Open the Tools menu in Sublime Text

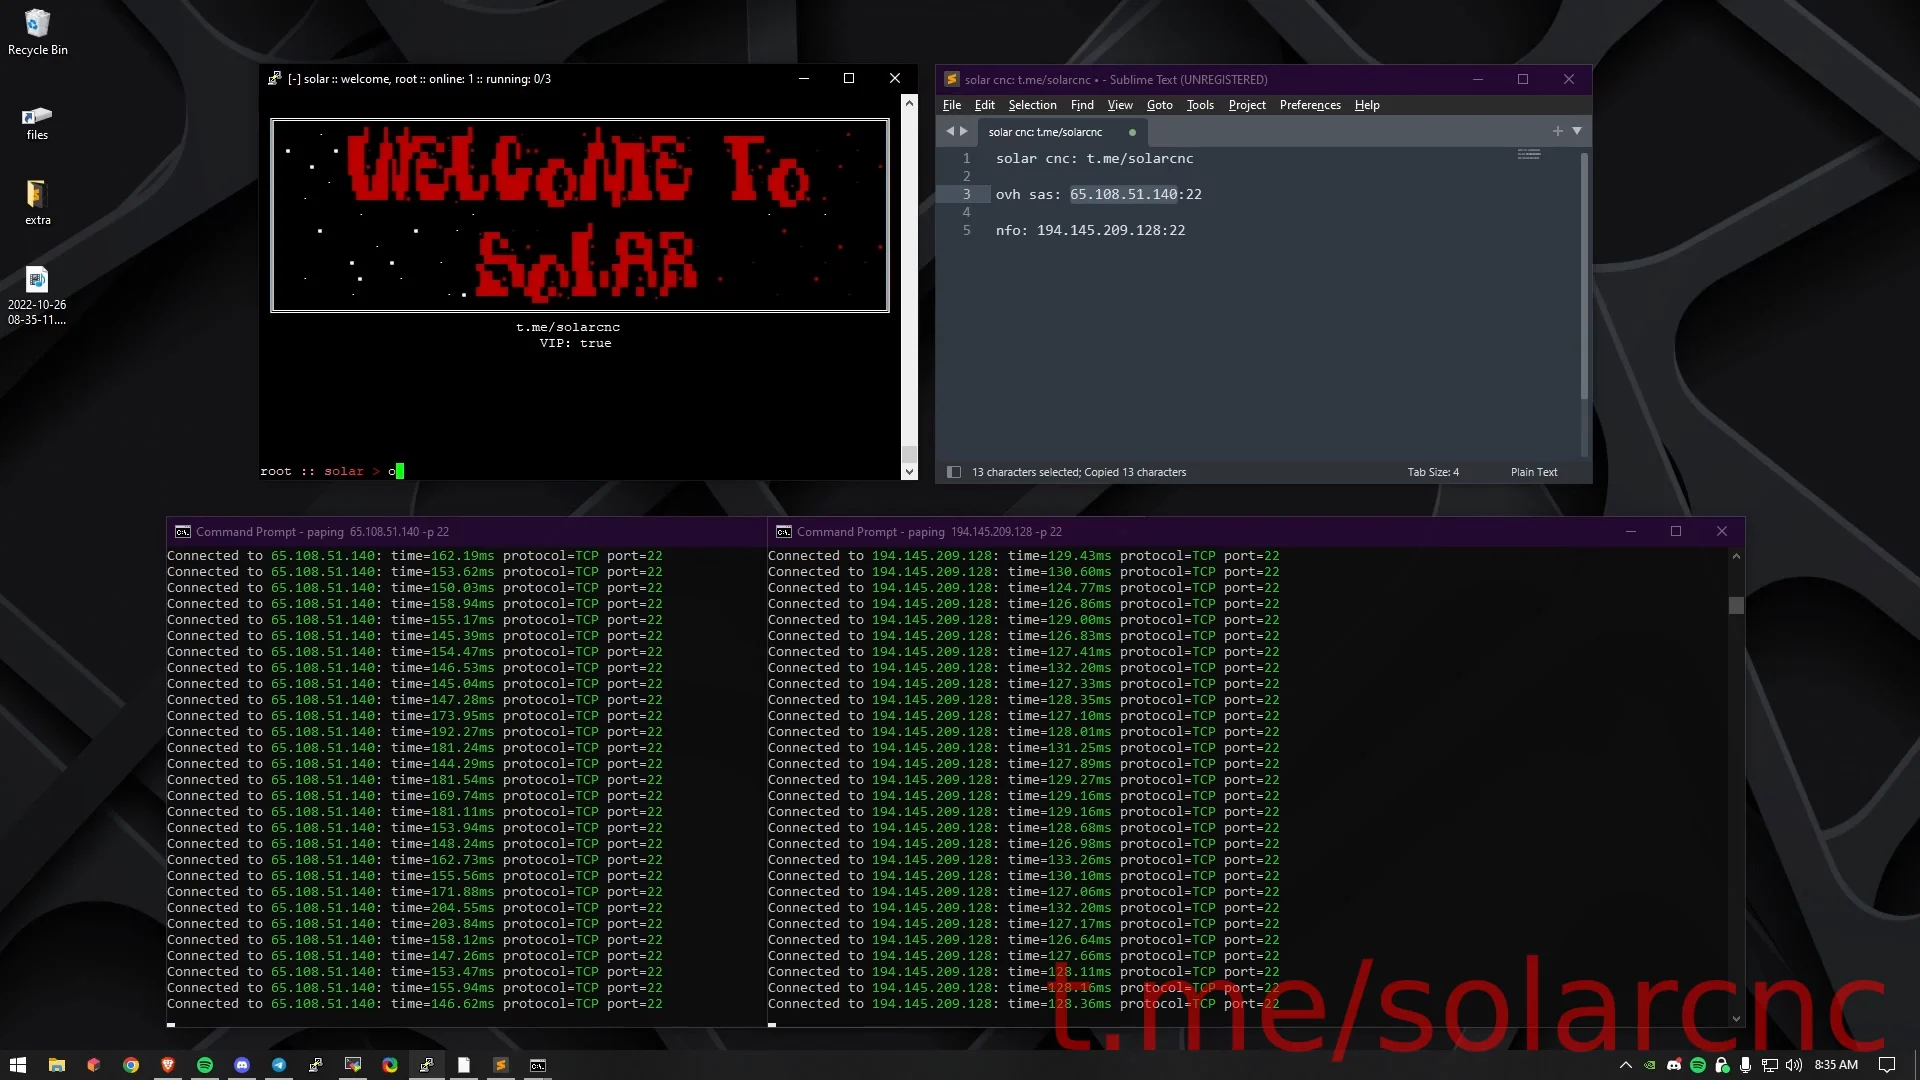point(1200,105)
